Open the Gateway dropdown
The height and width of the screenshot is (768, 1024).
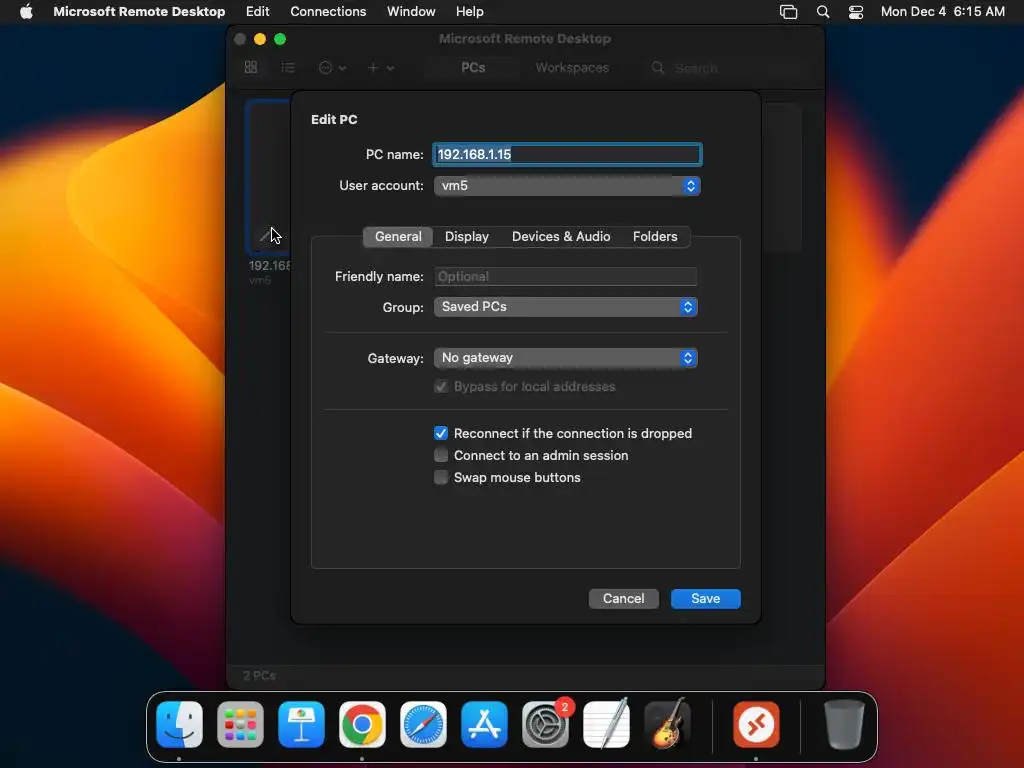566,357
